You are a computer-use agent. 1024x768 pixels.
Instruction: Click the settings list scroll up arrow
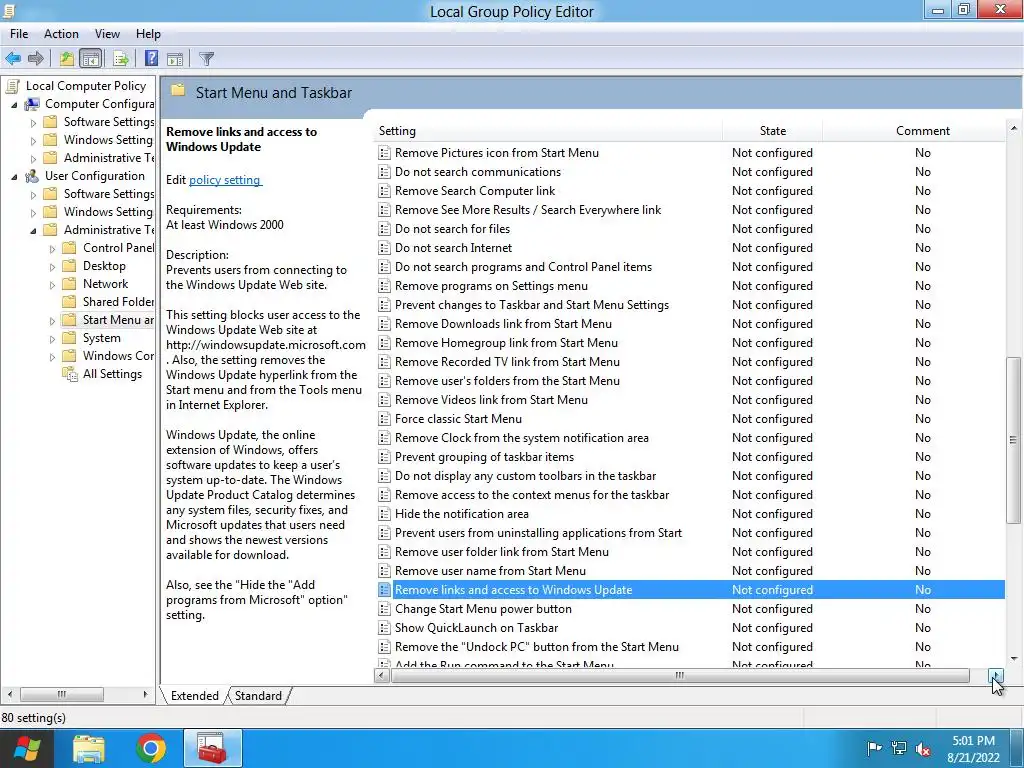pyautogui.click(x=1013, y=129)
